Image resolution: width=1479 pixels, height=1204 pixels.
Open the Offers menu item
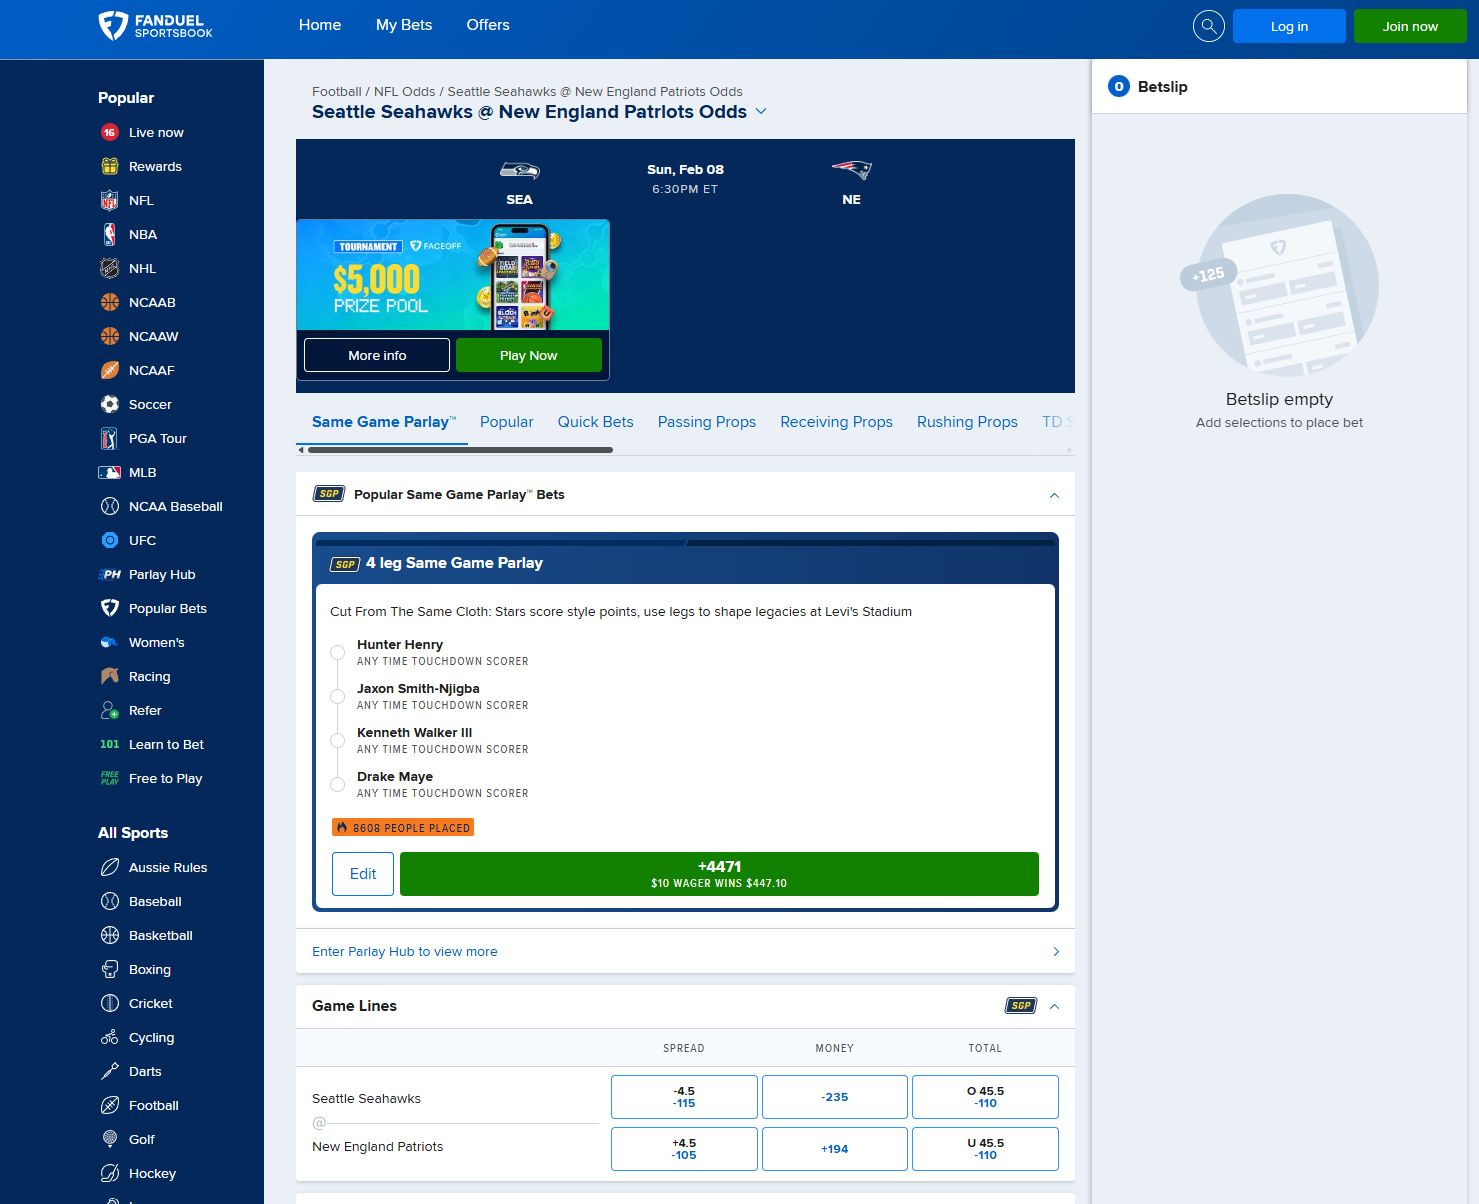click(488, 25)
